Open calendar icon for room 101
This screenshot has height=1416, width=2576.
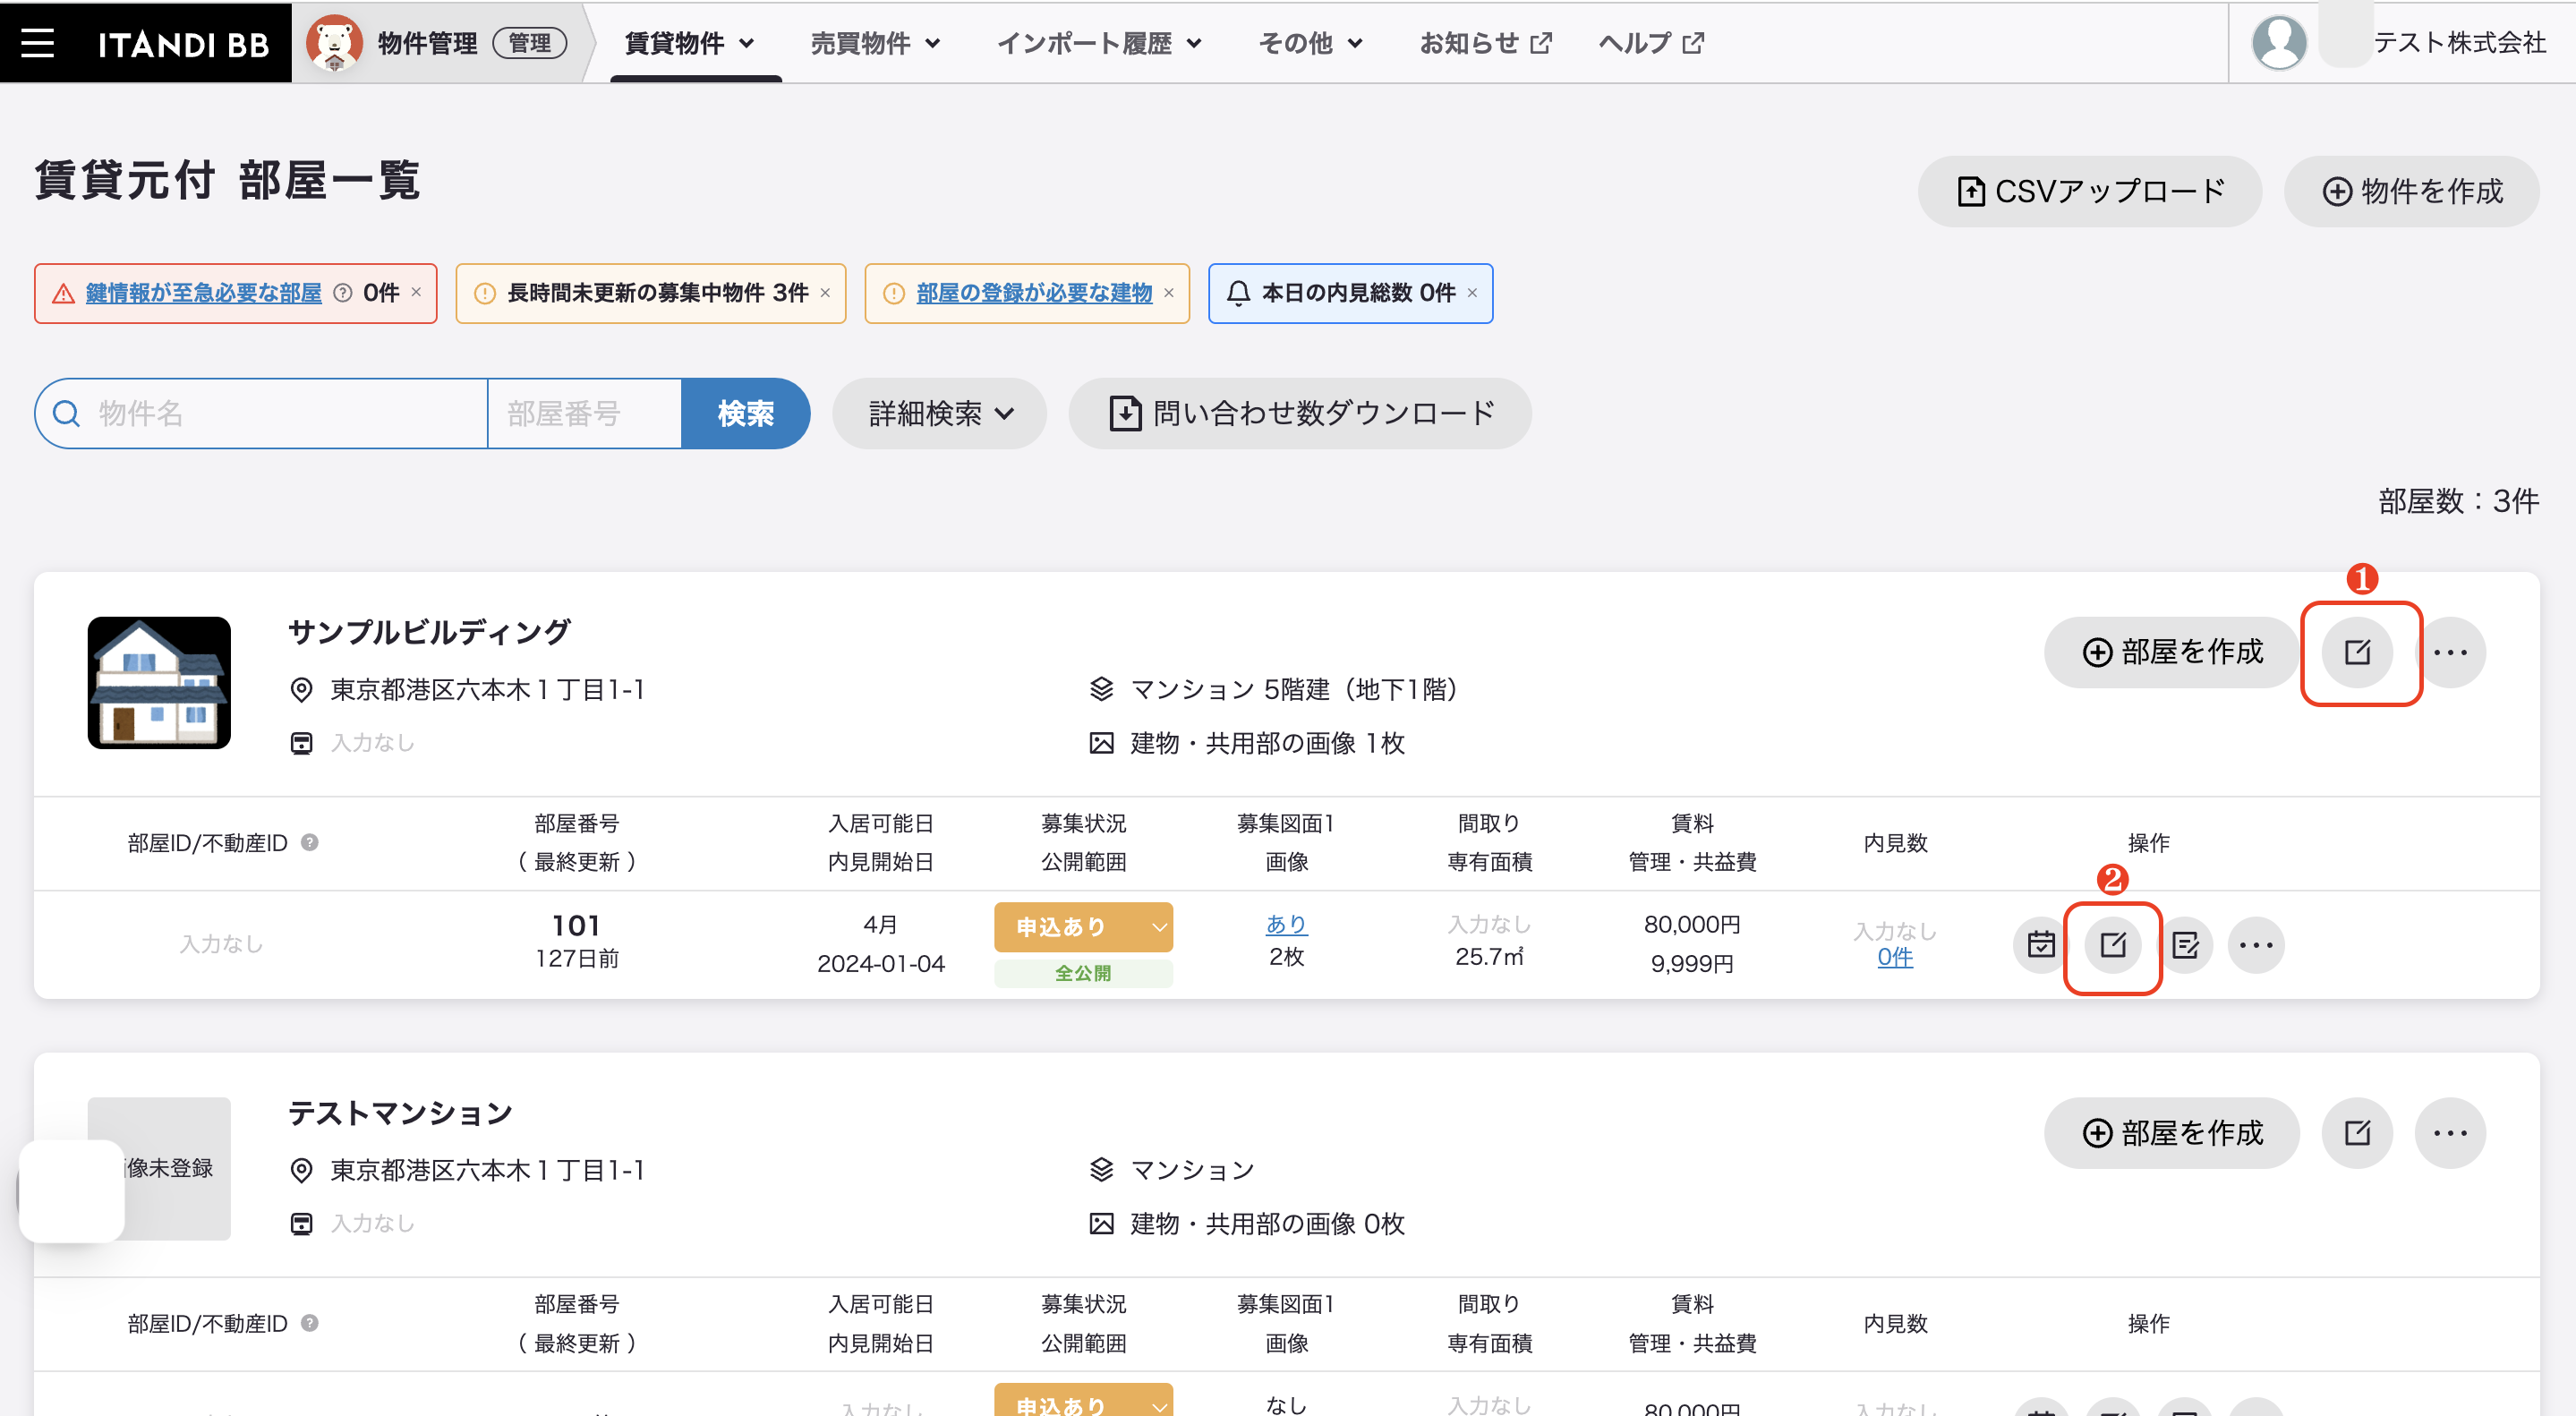pyautogui.click(x=2041, y=945)
